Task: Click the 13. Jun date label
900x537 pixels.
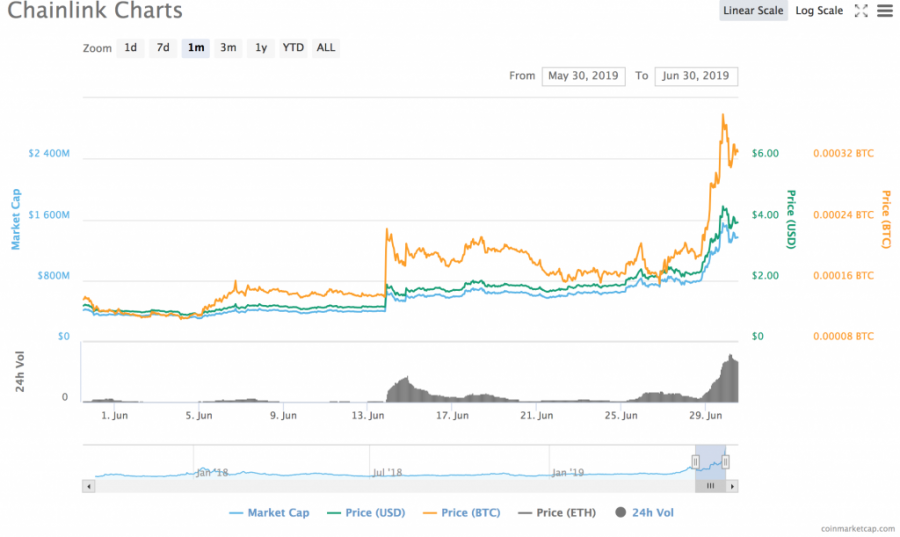Action: pyautogui.click(x=368, y=415)
